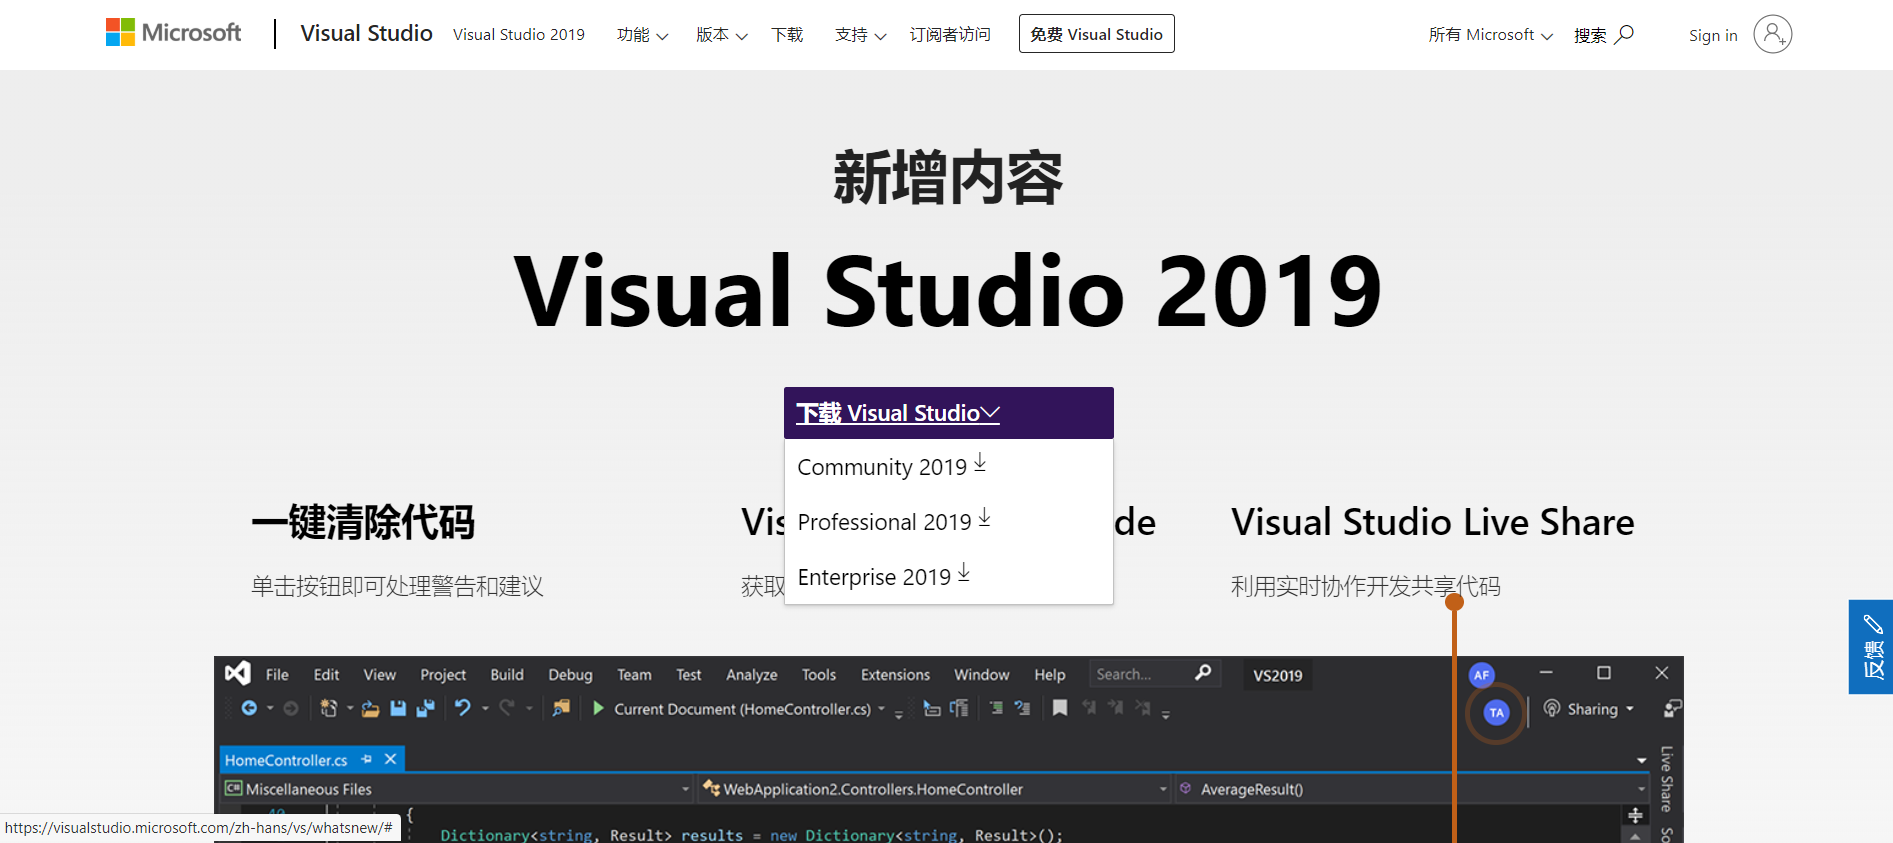Open the Team menu in IDE

[x=634, y=674]
